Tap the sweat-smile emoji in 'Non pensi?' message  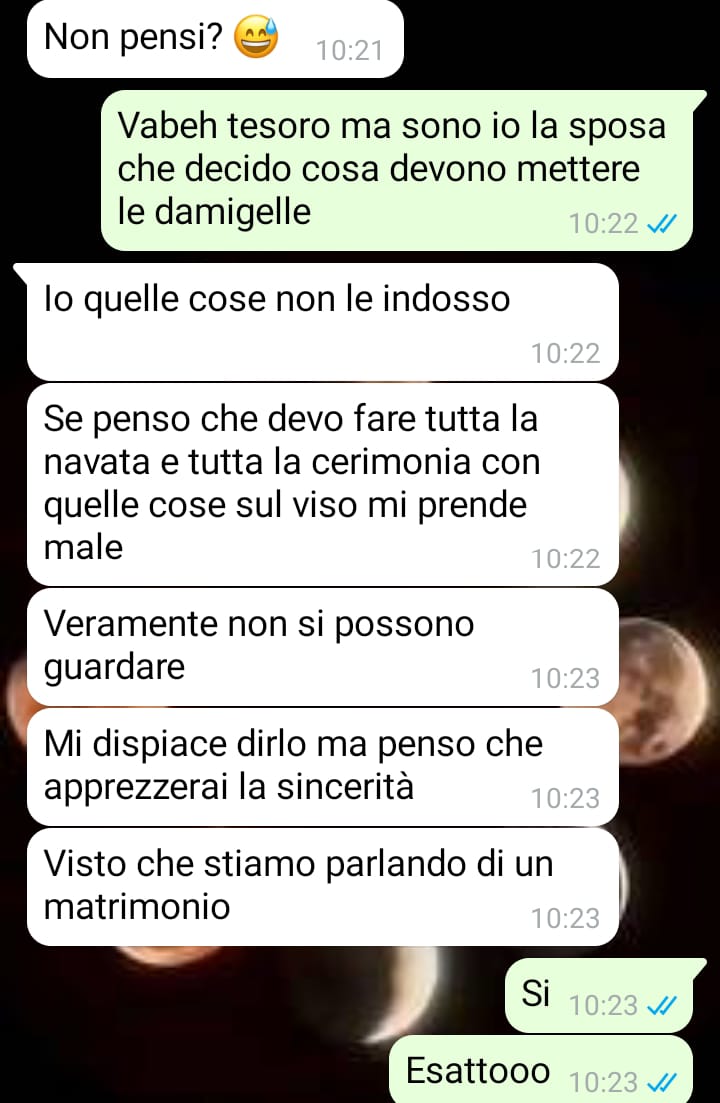click(x=256, y=37)
